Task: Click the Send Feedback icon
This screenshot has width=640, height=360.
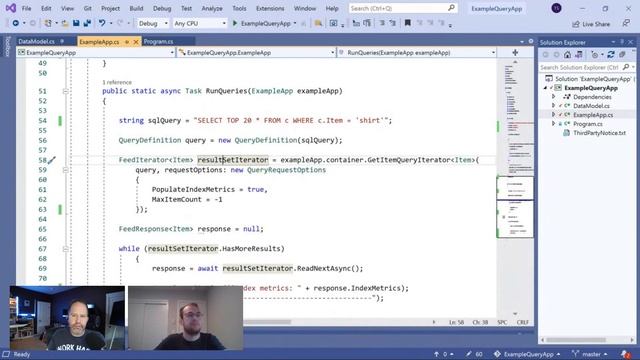Action: click(x=626, y=24)
